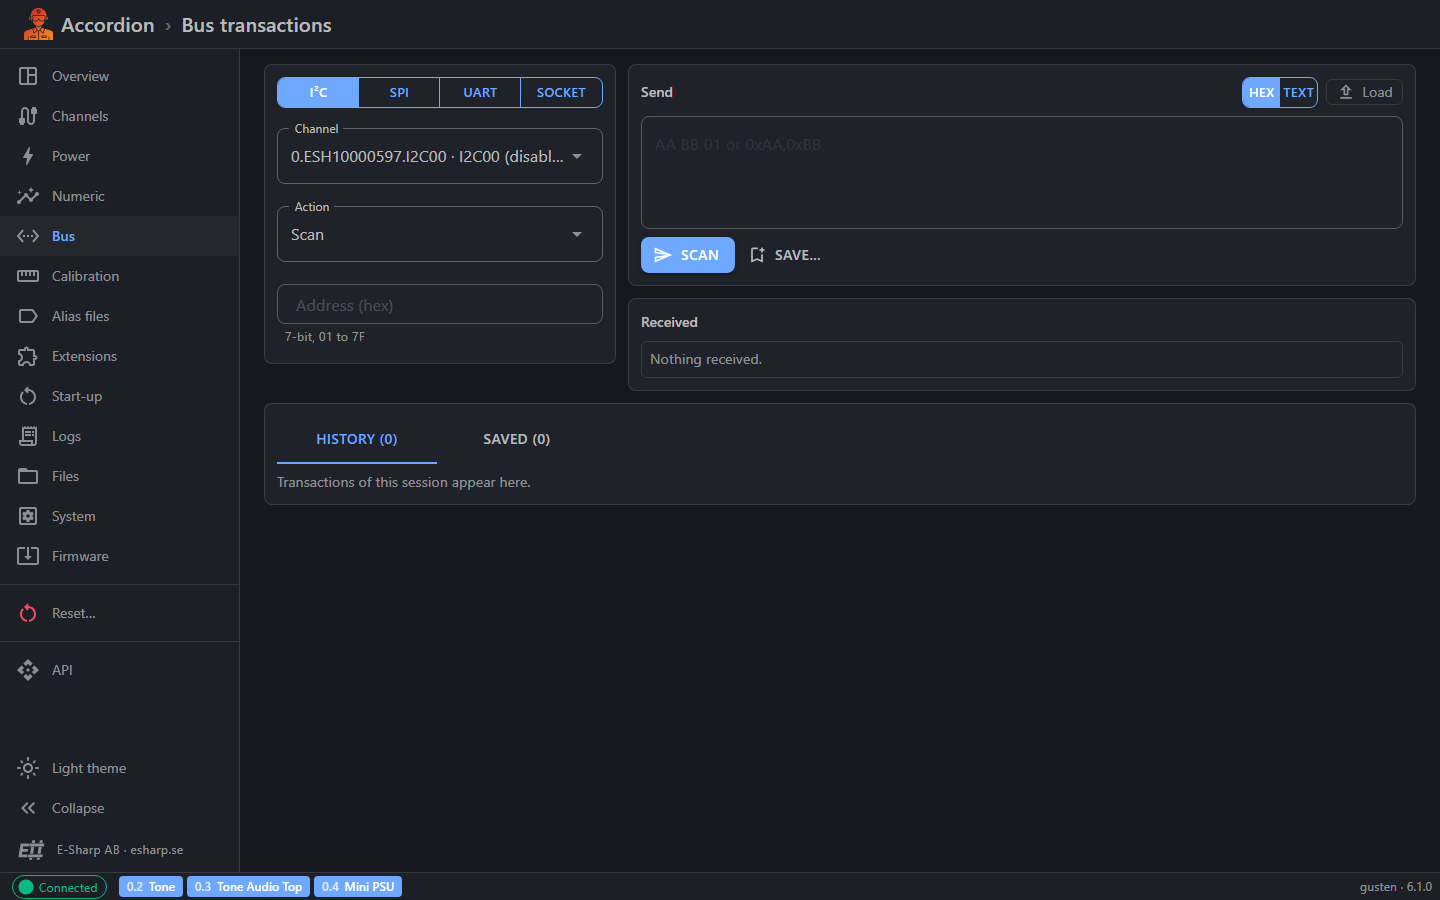Click the SAVE... button
The image size is (1440, 900).
point(785,255)
